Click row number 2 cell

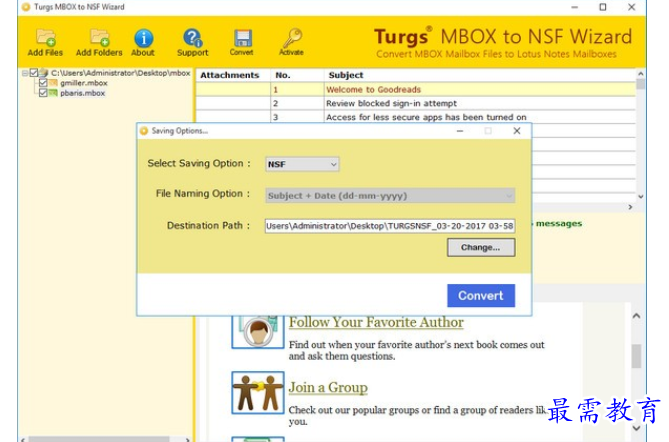click(x=297, y=103)
